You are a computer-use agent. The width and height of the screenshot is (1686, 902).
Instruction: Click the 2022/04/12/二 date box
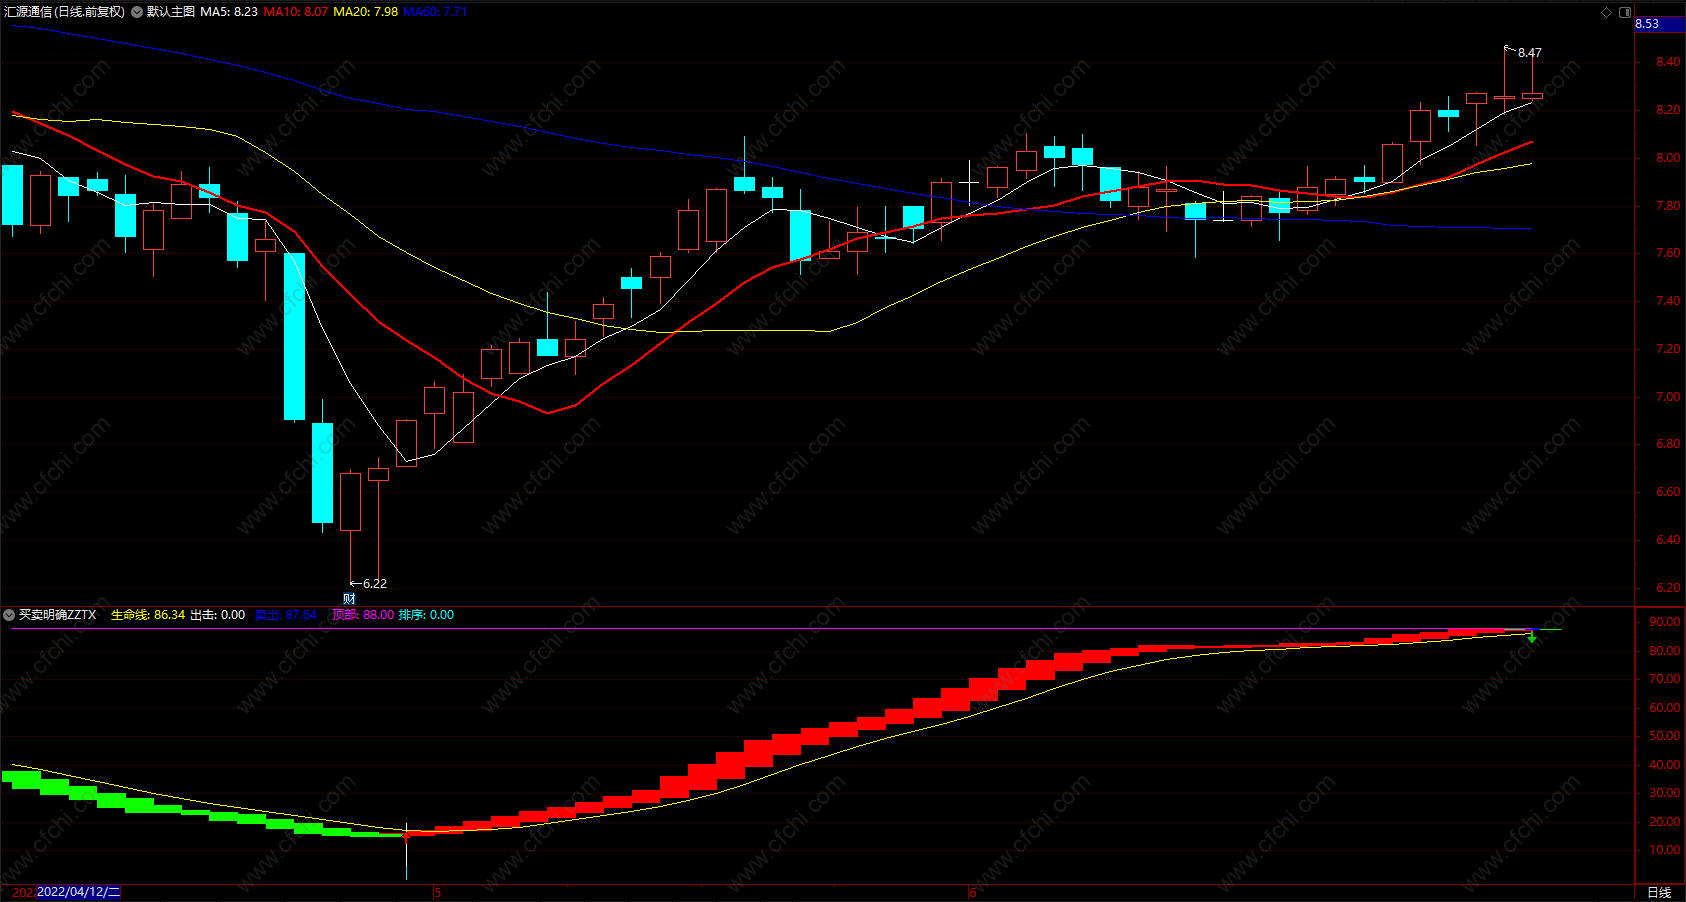[x=79, y=892]
